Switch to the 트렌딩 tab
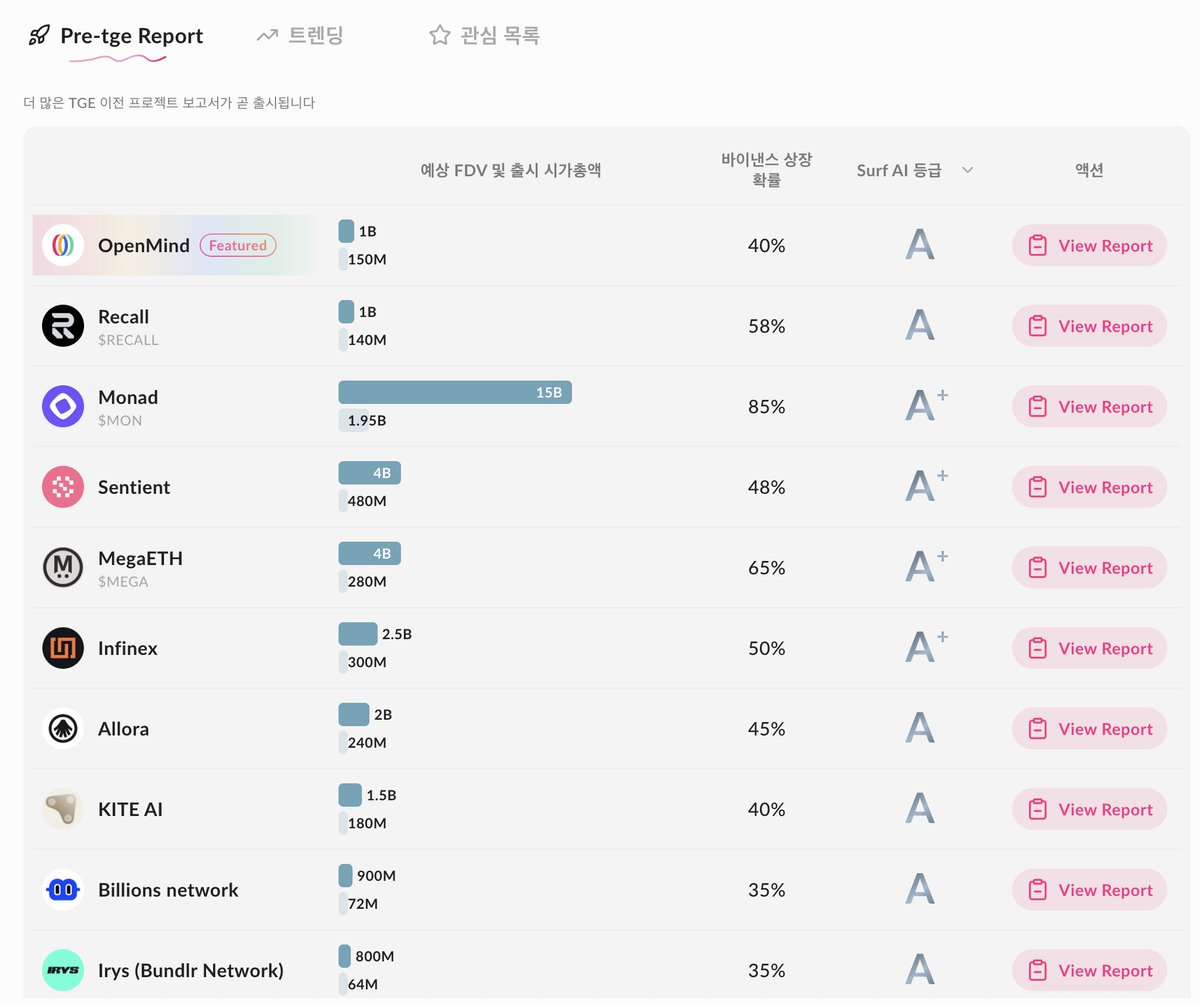The width and height of the screenshot is (1200, 1004). (300, 36)
